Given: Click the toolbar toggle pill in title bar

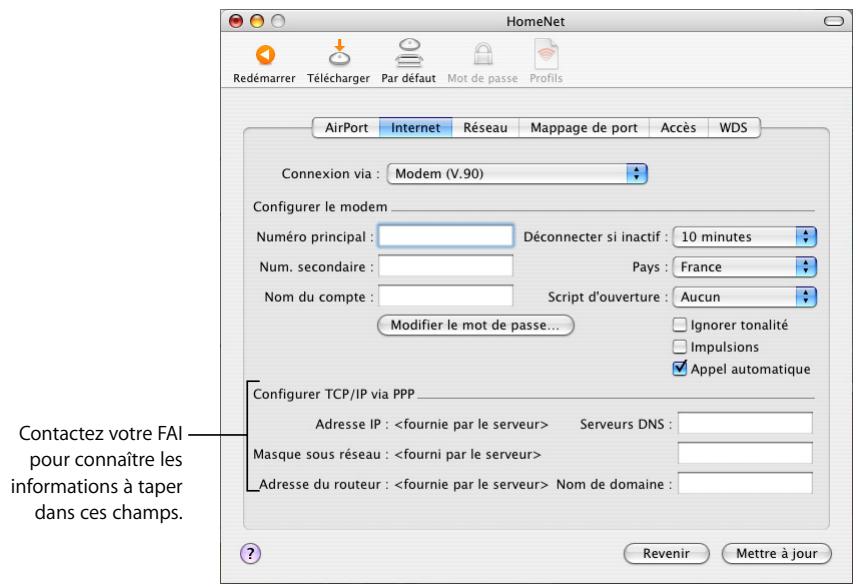Looking at the screenshot, I should pos(834,21).
